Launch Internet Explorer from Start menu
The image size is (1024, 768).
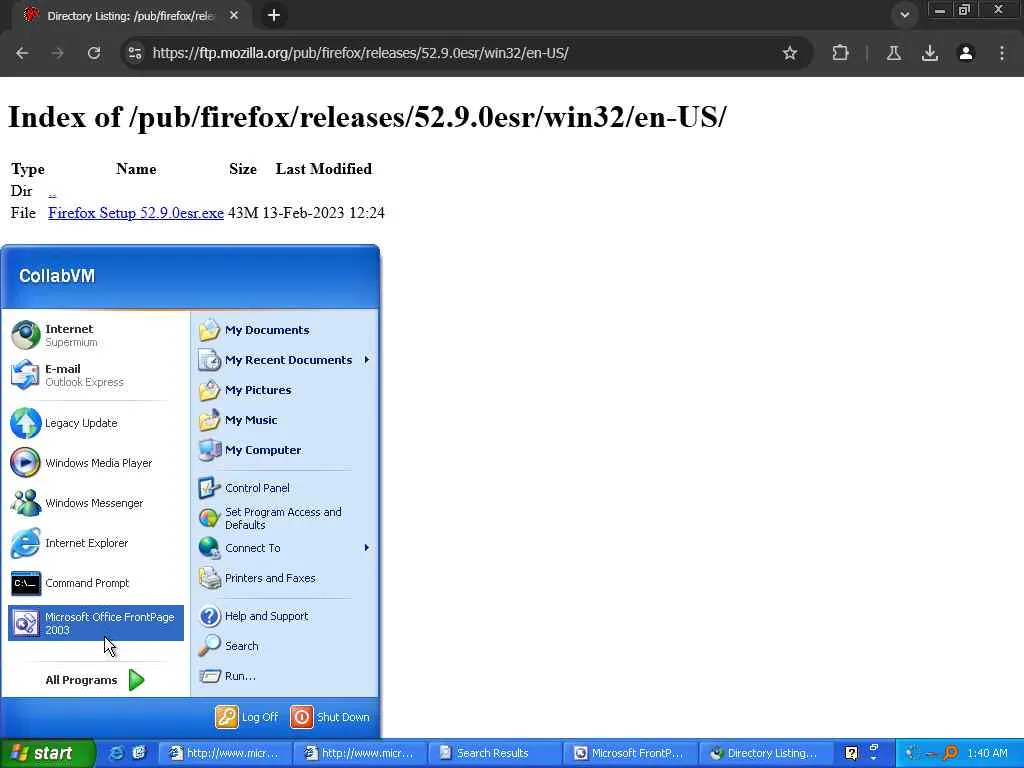pyautogui.click(x=96, y=543)
